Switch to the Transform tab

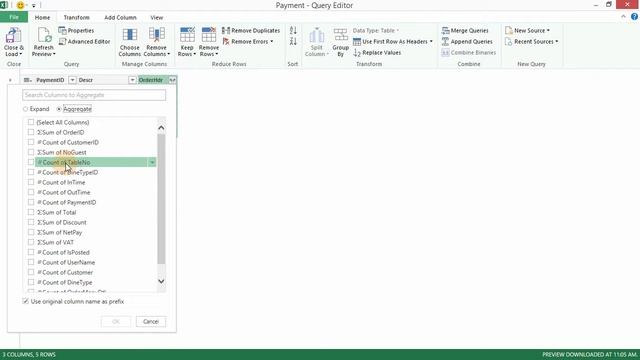point(77,17)
